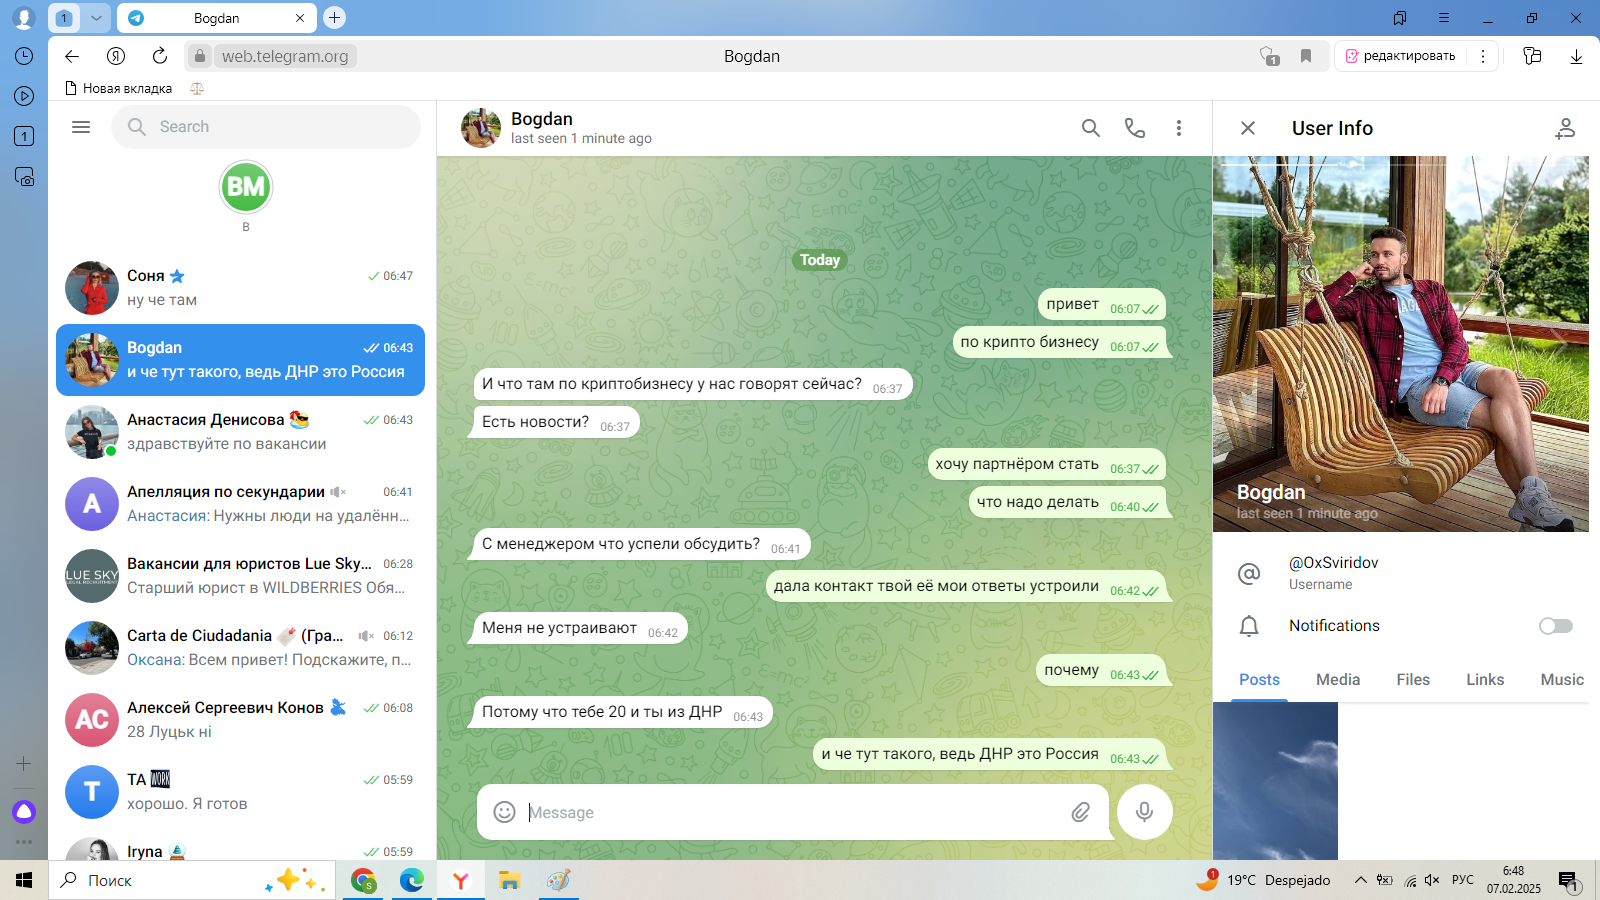Add a sidebar item with plus icon
Image resolution: width=1600 pixels, height=900 pixels.
tap(24, 763)
